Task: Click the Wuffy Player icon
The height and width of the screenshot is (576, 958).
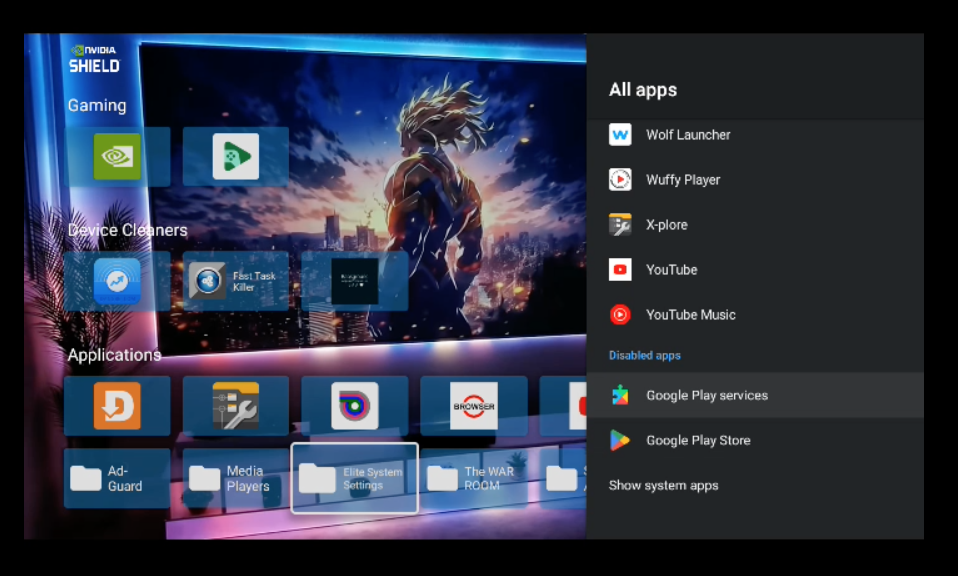Action: pos(620,180)
